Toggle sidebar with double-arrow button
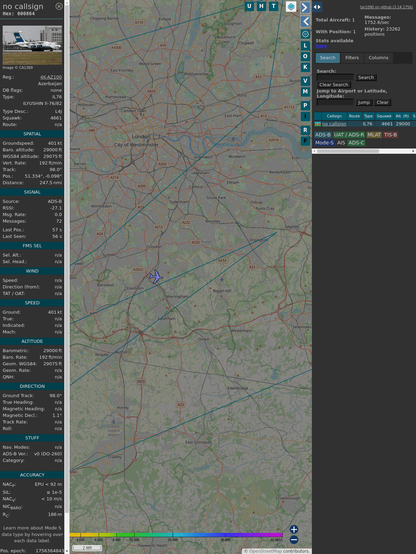Image resolution: width=416 pixels, height=554 pixels. pos(317,7)
